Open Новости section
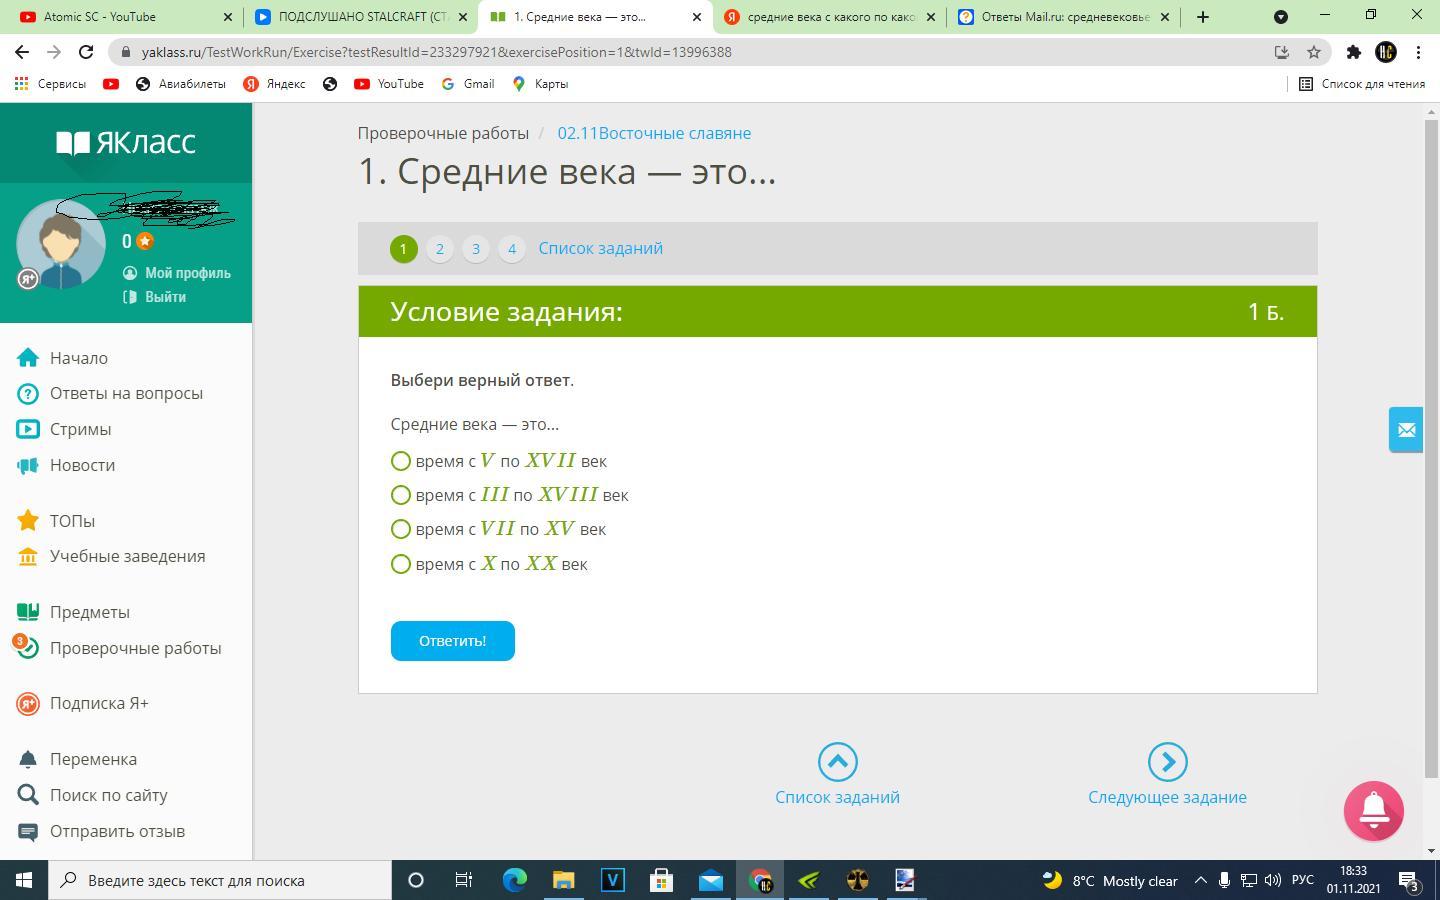1440x900 pixels. point(82,465)
